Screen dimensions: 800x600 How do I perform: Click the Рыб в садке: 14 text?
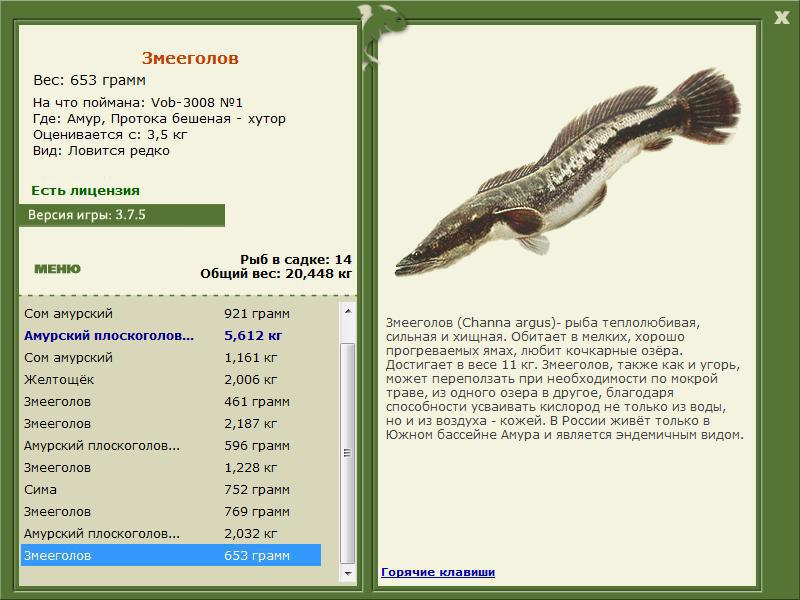pos(296,259)
